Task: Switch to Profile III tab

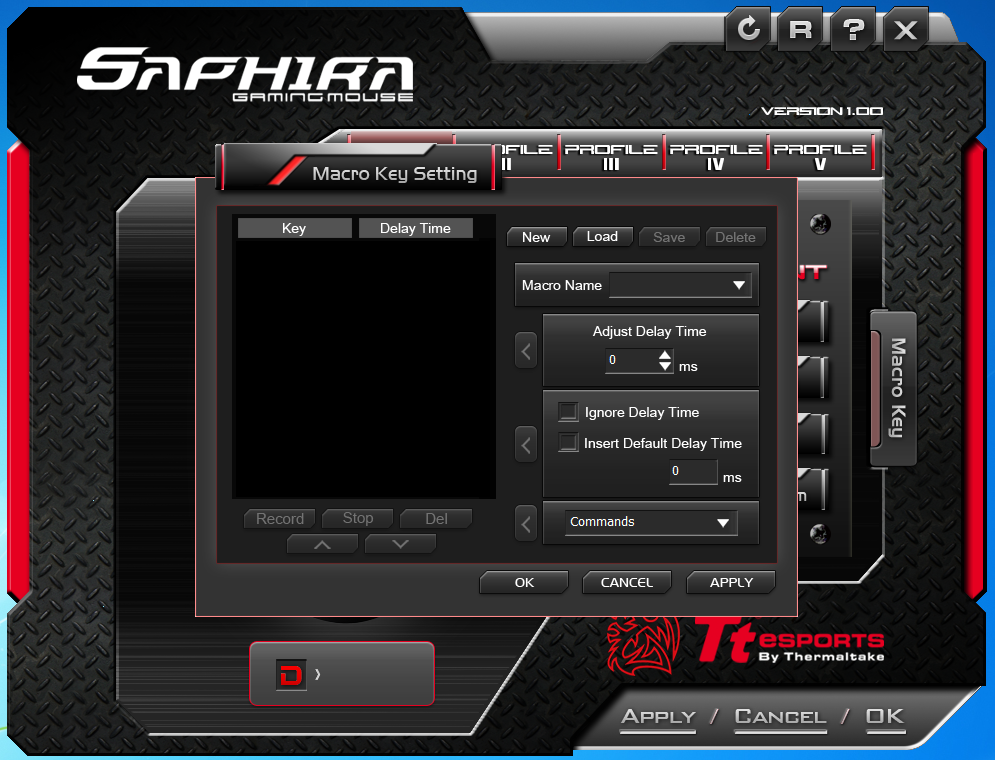Action: pyautogui.click(x=611, y=155)
